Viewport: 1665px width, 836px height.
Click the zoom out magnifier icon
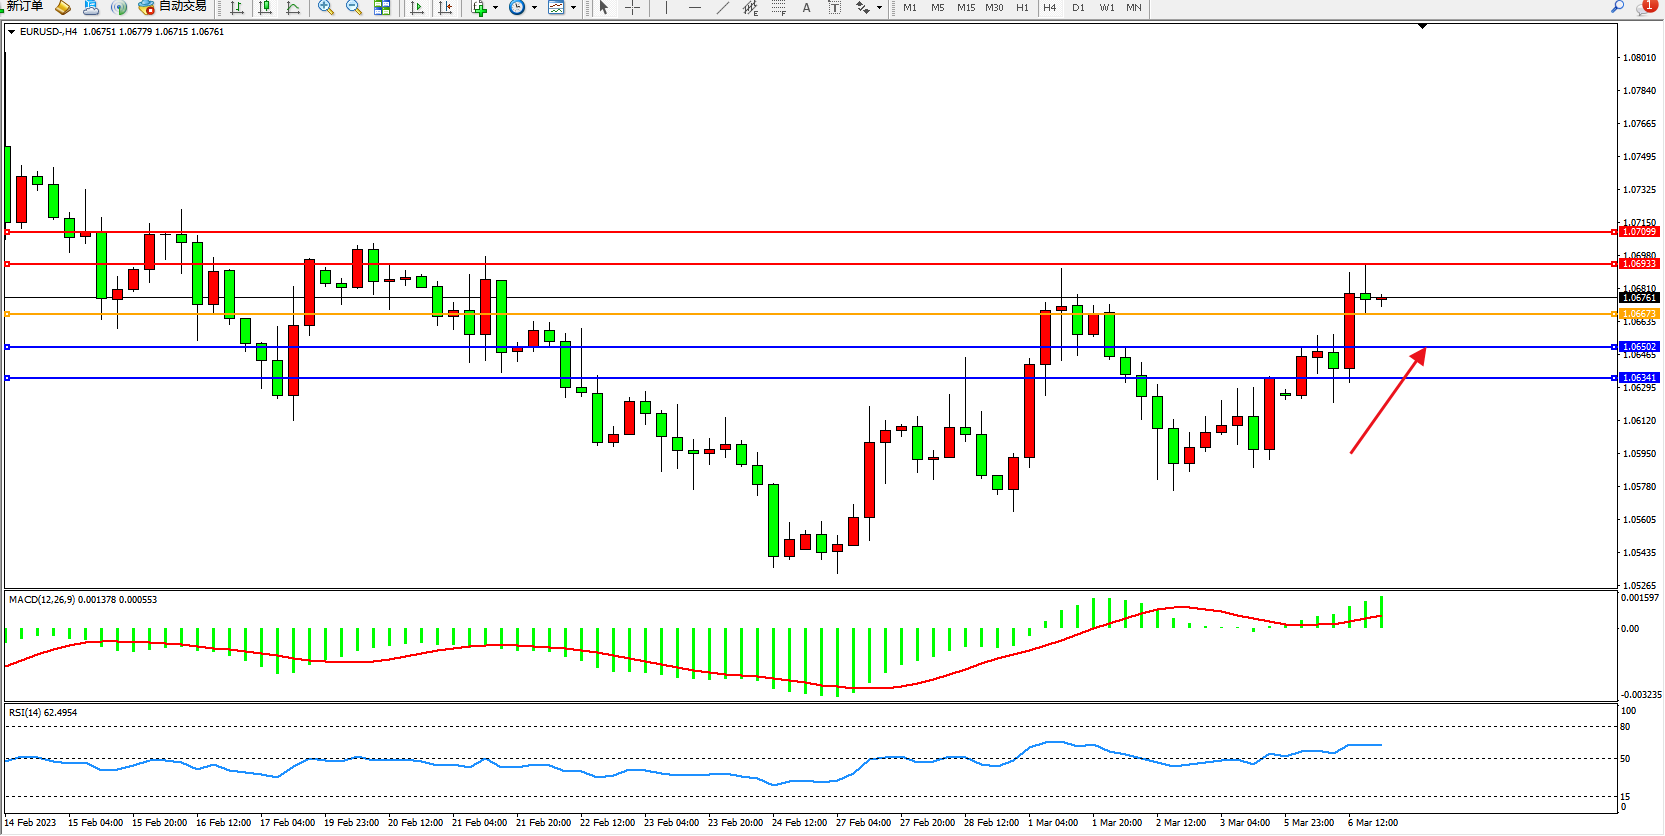pos(353,8)
